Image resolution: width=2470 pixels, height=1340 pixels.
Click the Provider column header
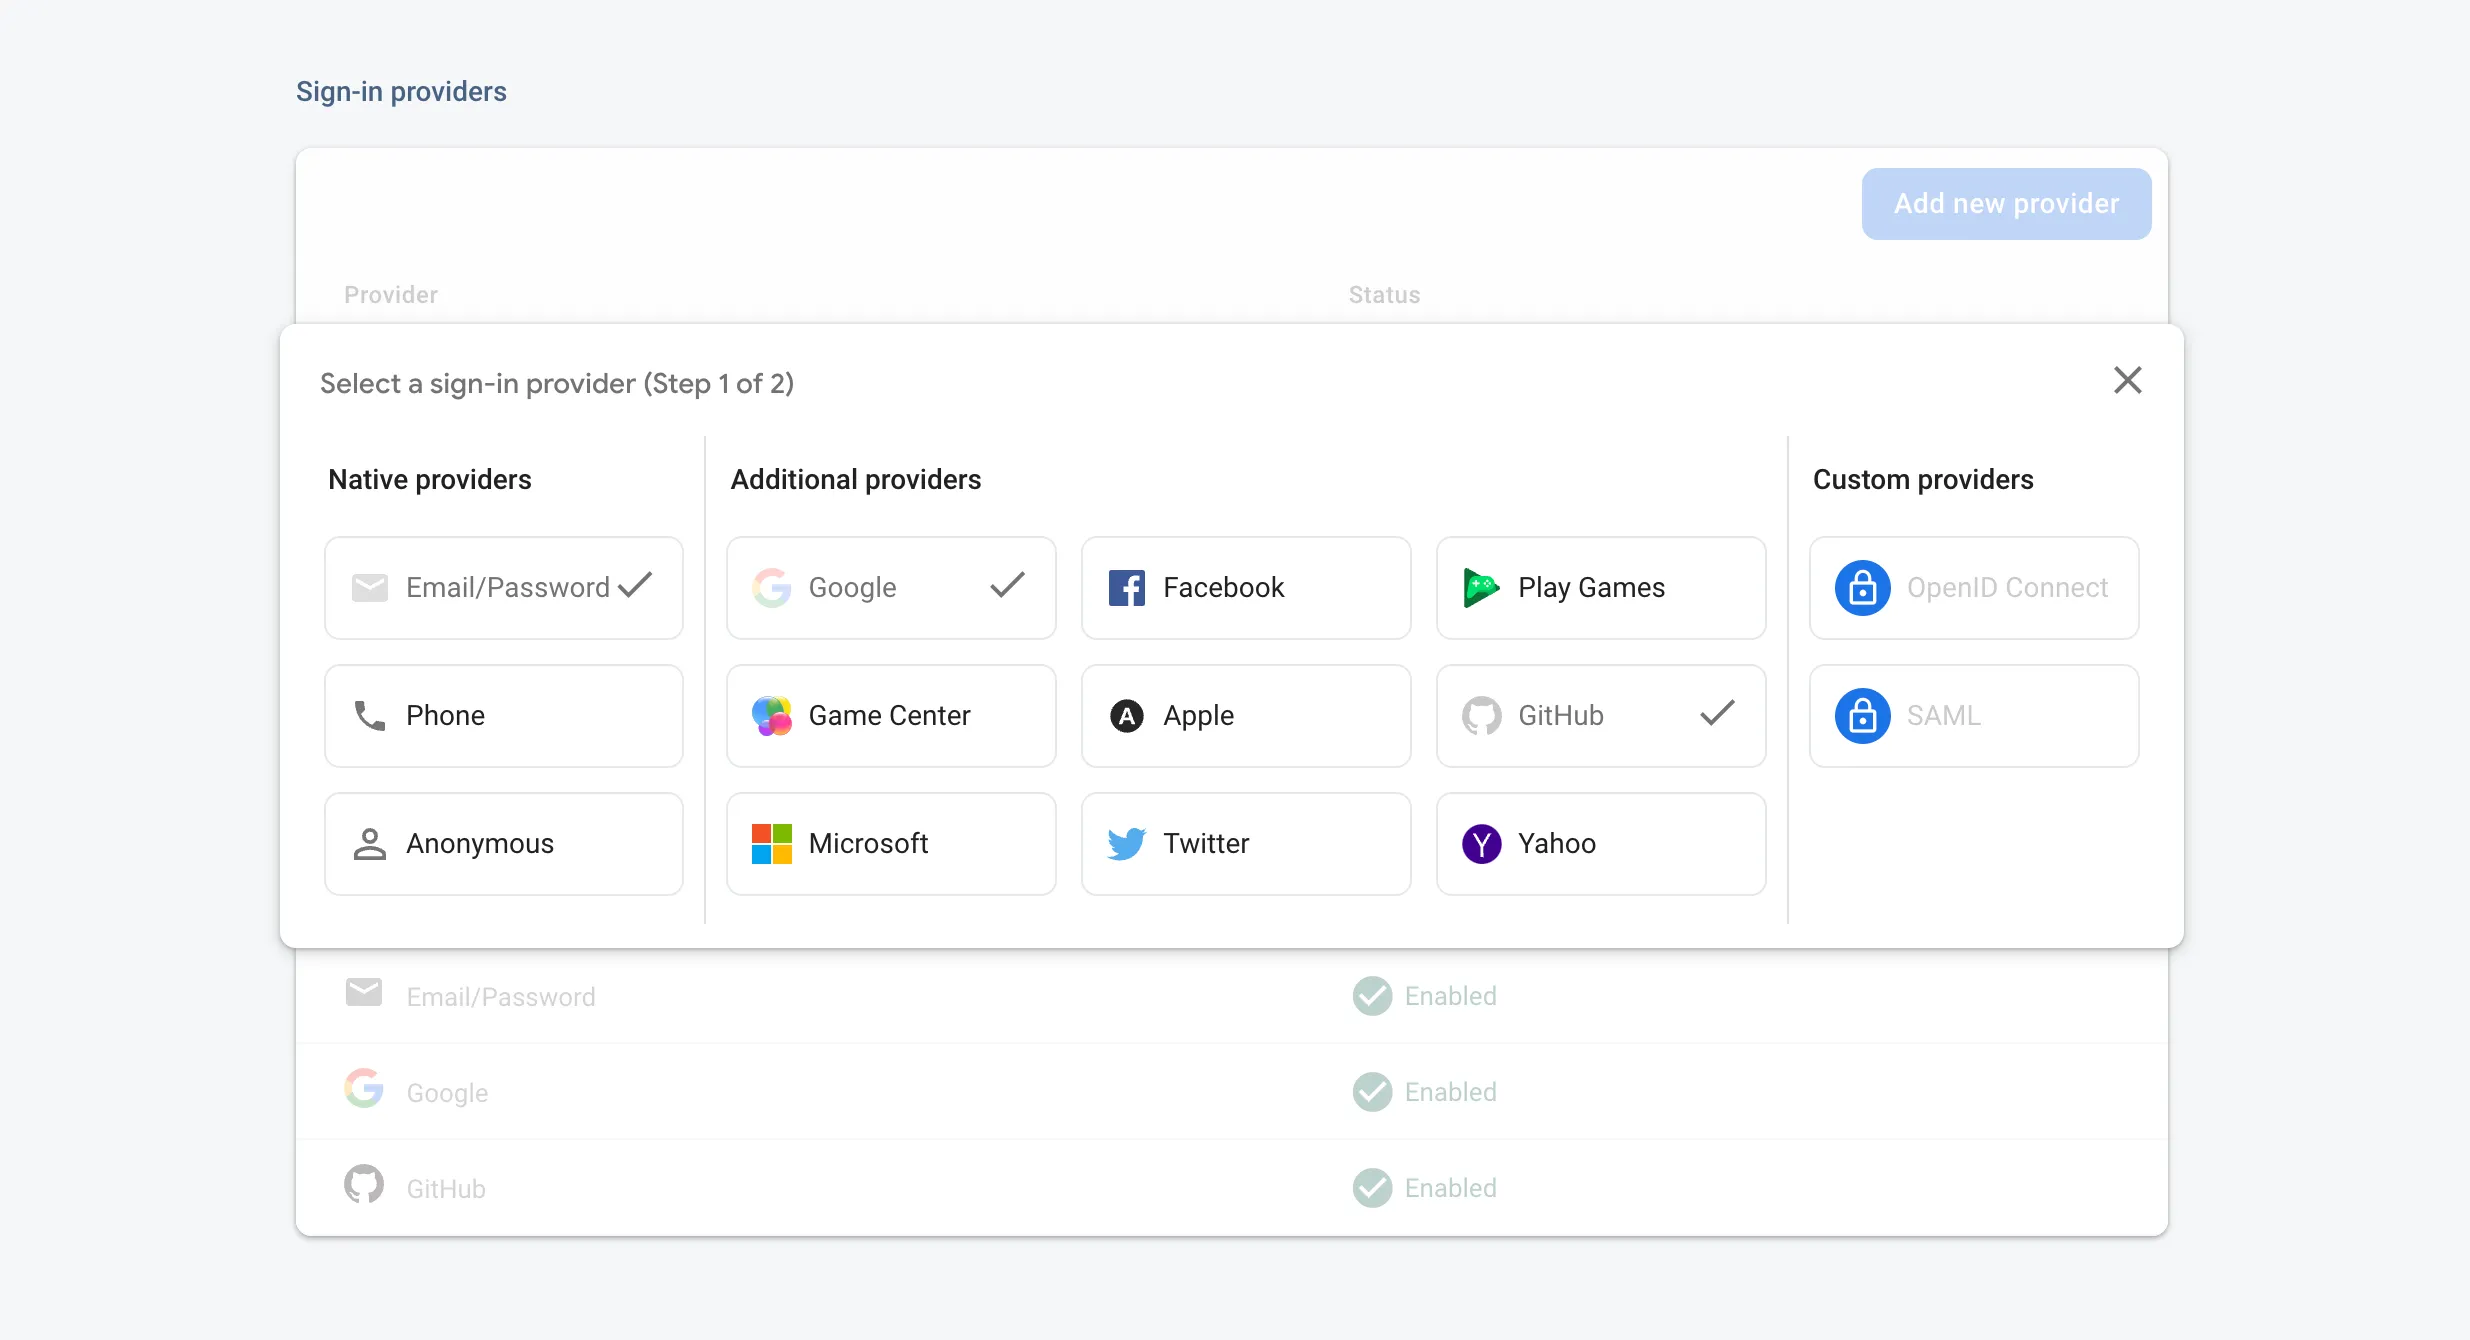(x=391, y=295)
